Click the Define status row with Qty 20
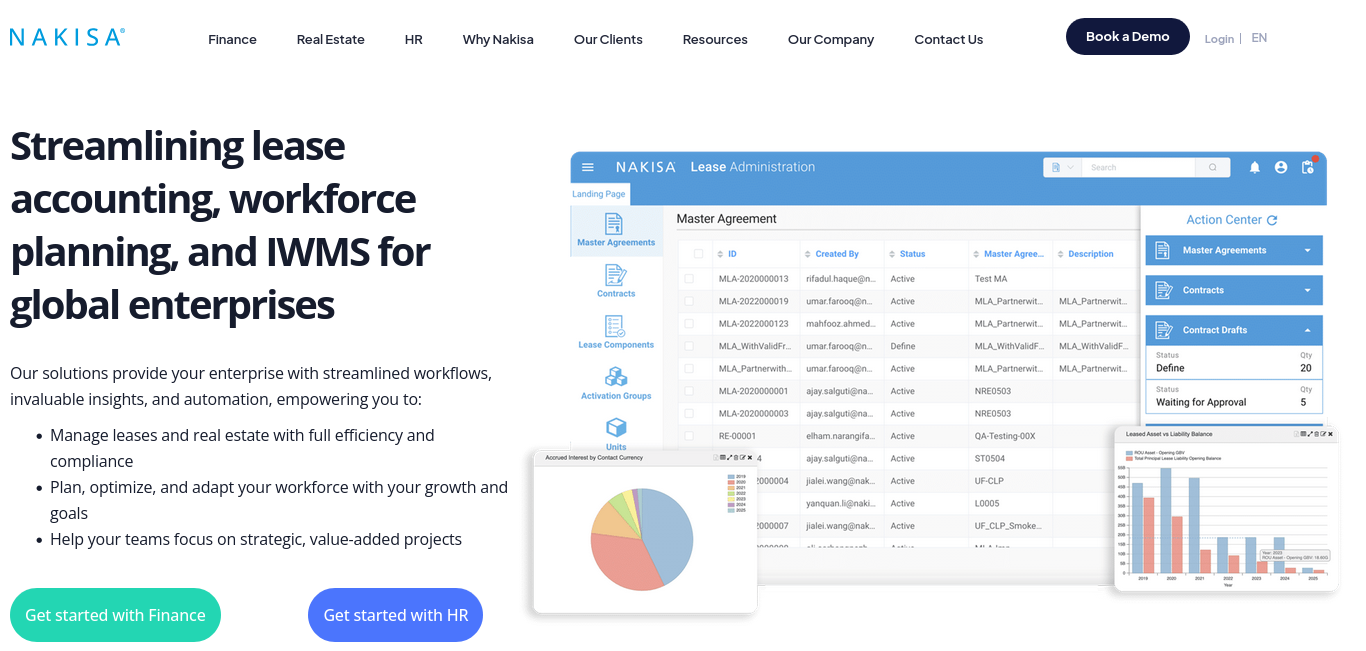 click(x=1234, y=362)
